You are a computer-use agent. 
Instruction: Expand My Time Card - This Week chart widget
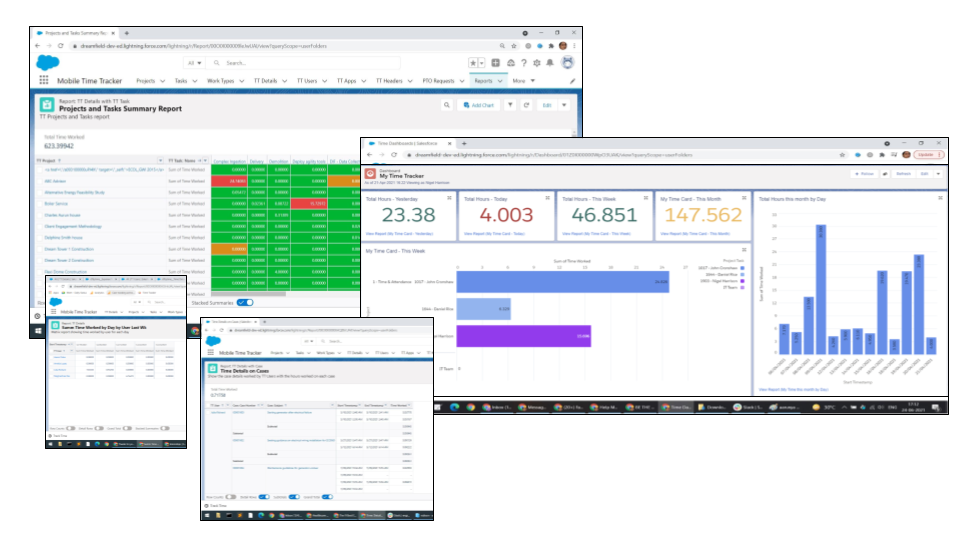(x=744, y=250)
